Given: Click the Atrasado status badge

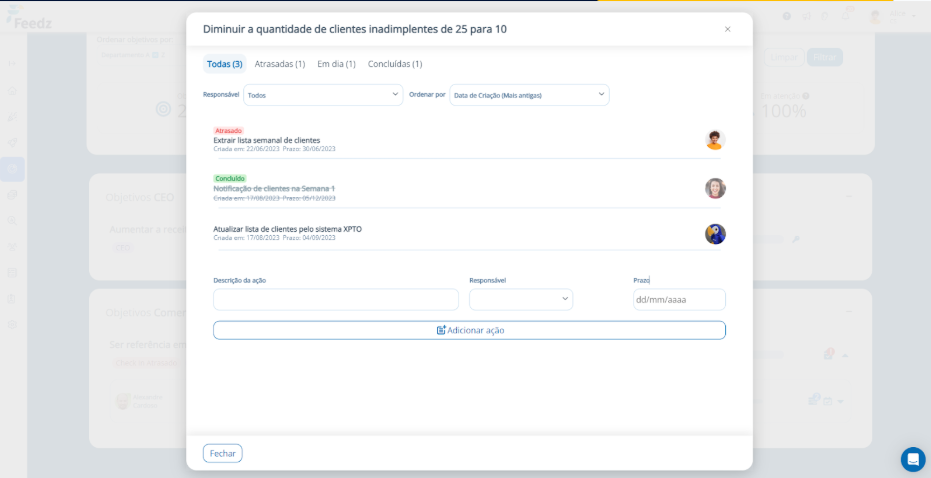Looking at the screenshot, I should coord(228,131).
